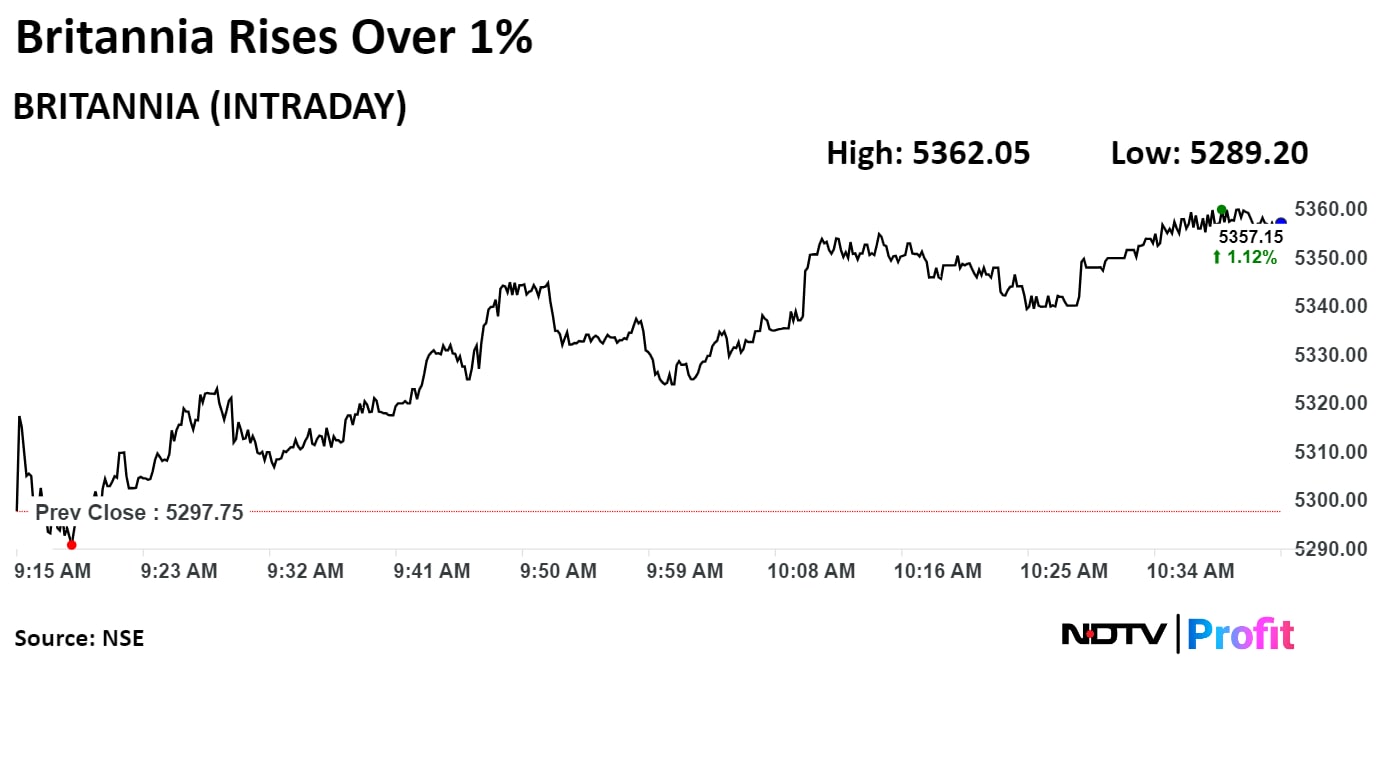
Task: Click the Prev Close : 5297.75 label
Action: (139, 512)
